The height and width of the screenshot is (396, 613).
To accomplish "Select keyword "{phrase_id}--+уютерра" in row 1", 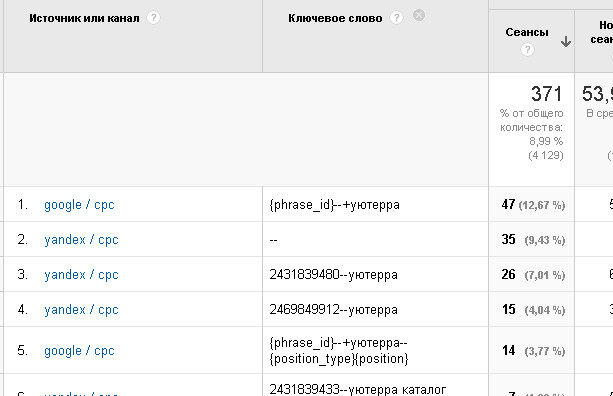I will click(x=335, y=204).
